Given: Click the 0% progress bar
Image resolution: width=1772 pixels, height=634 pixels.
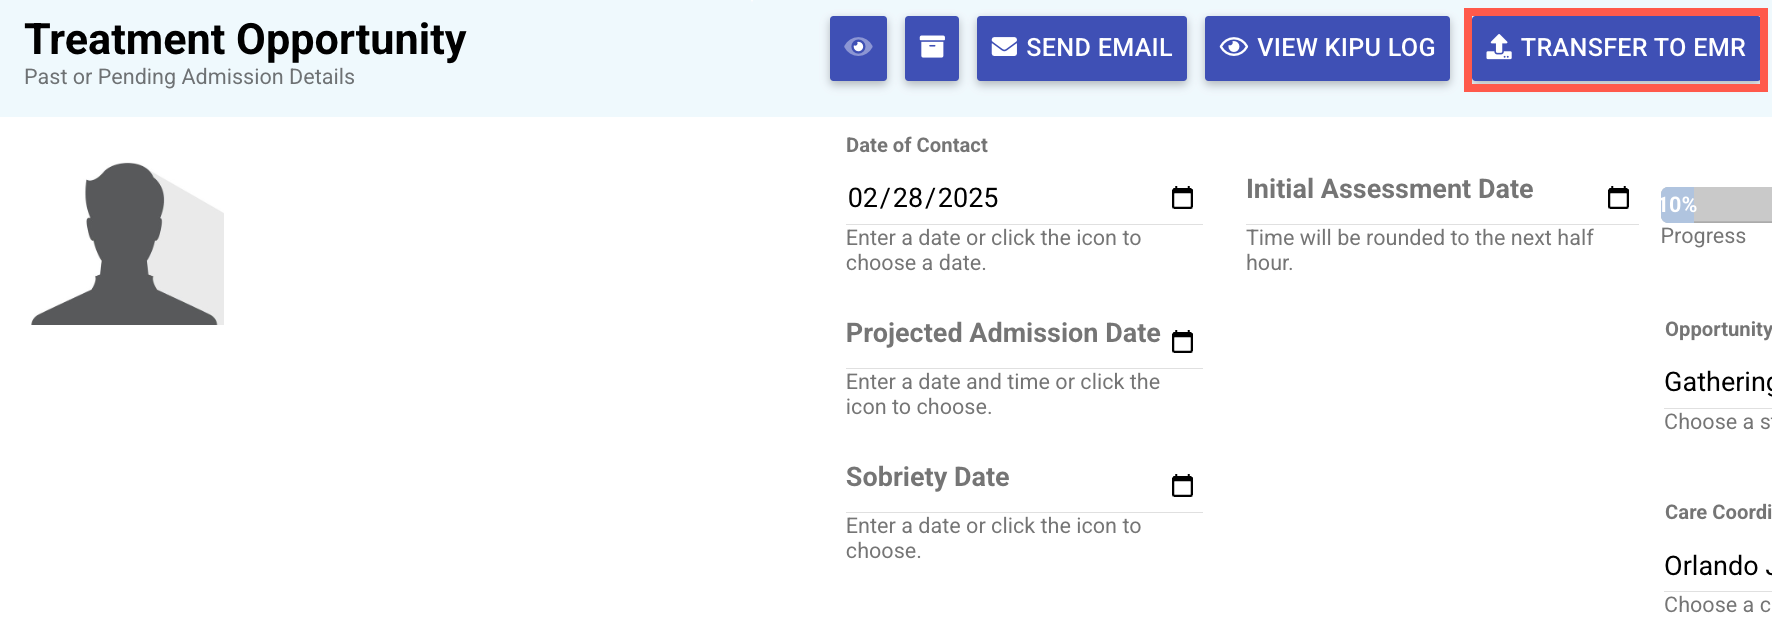Looking at the screenshot, I should pos(1715,205).
